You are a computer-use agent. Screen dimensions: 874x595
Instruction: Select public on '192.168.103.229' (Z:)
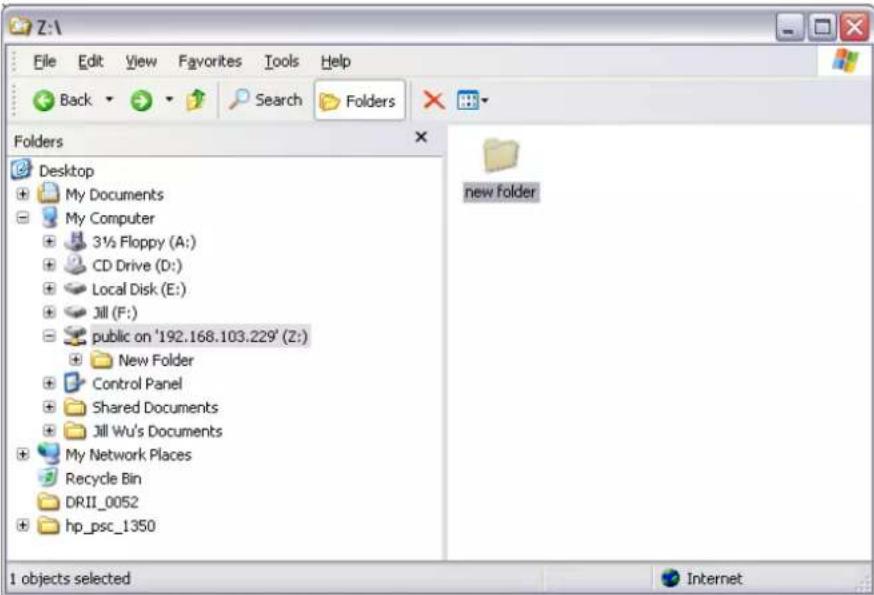click(x=200, y=337)
